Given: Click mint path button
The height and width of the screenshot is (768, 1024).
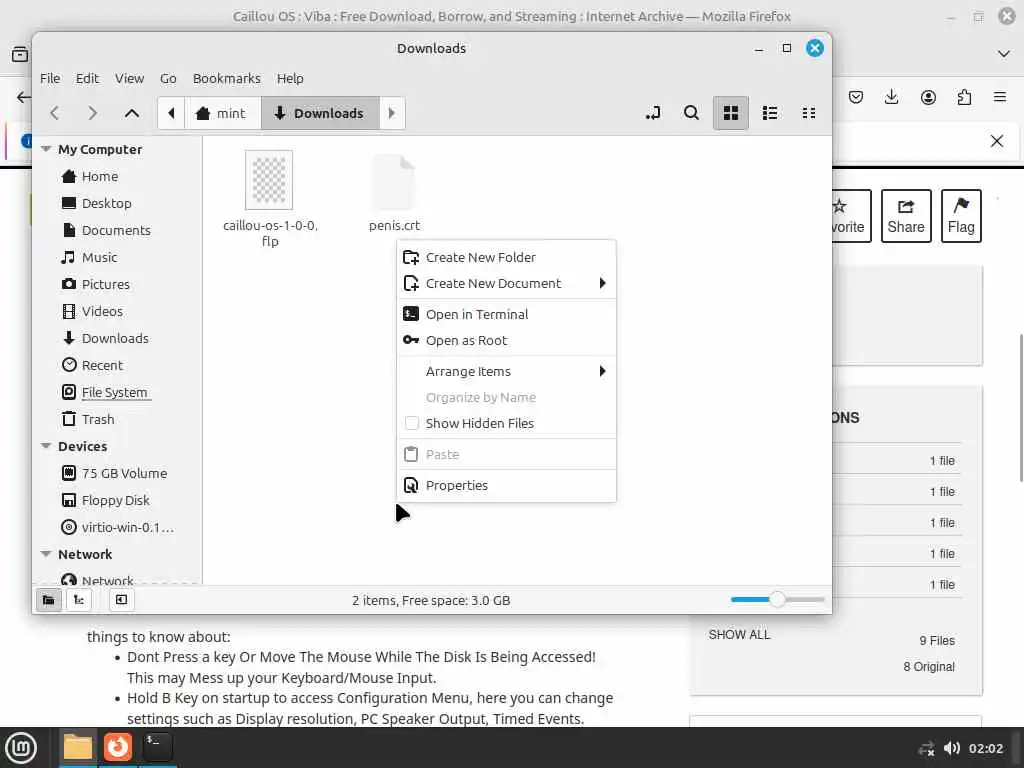Looking at the screenshot, I should pos(223,113).
